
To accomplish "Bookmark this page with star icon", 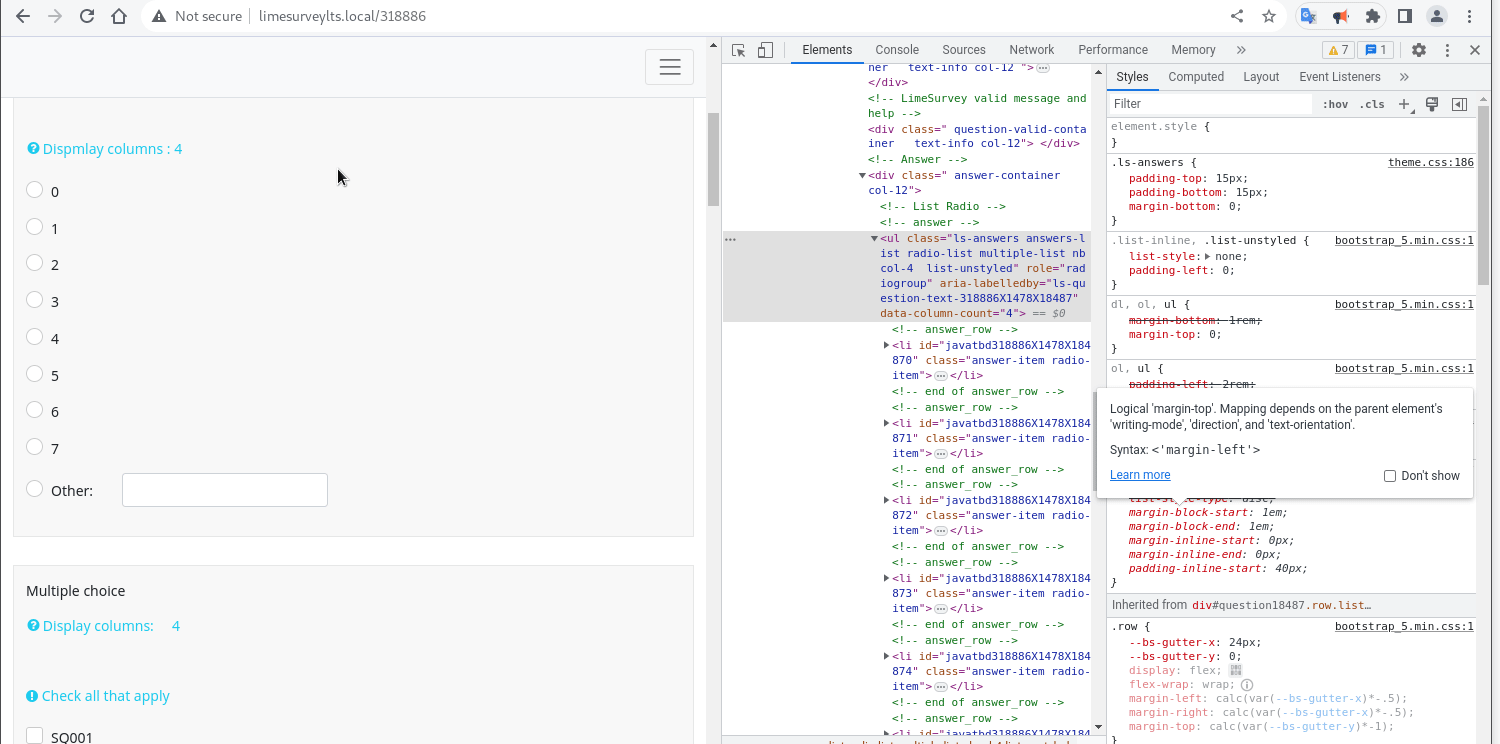I will coord(1269,16).
